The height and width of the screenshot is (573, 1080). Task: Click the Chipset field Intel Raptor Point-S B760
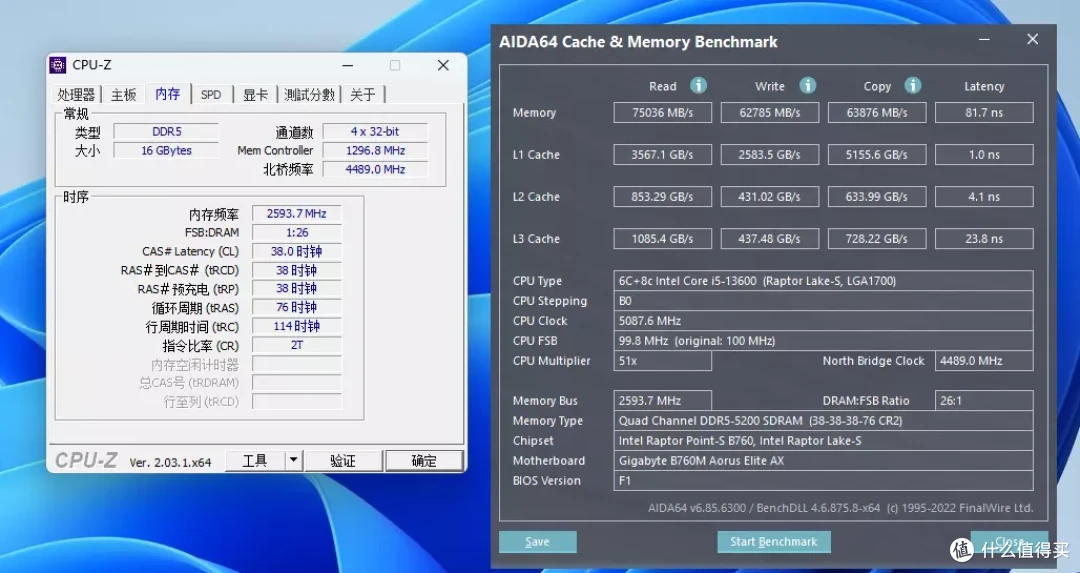tap(823, 440)
